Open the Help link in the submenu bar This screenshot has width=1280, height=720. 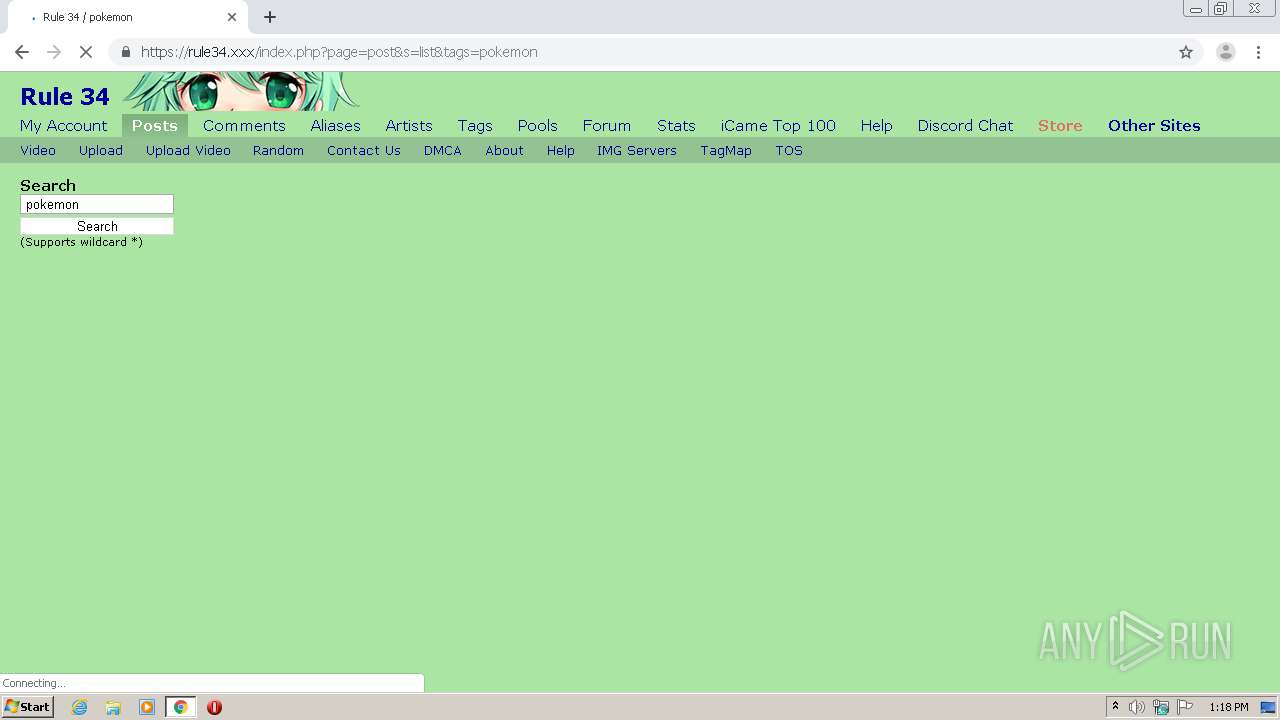point(560,151)
